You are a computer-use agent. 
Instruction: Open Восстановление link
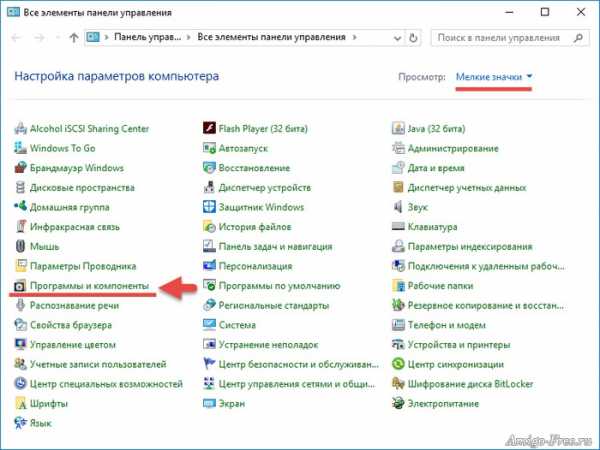click(254, 168)
